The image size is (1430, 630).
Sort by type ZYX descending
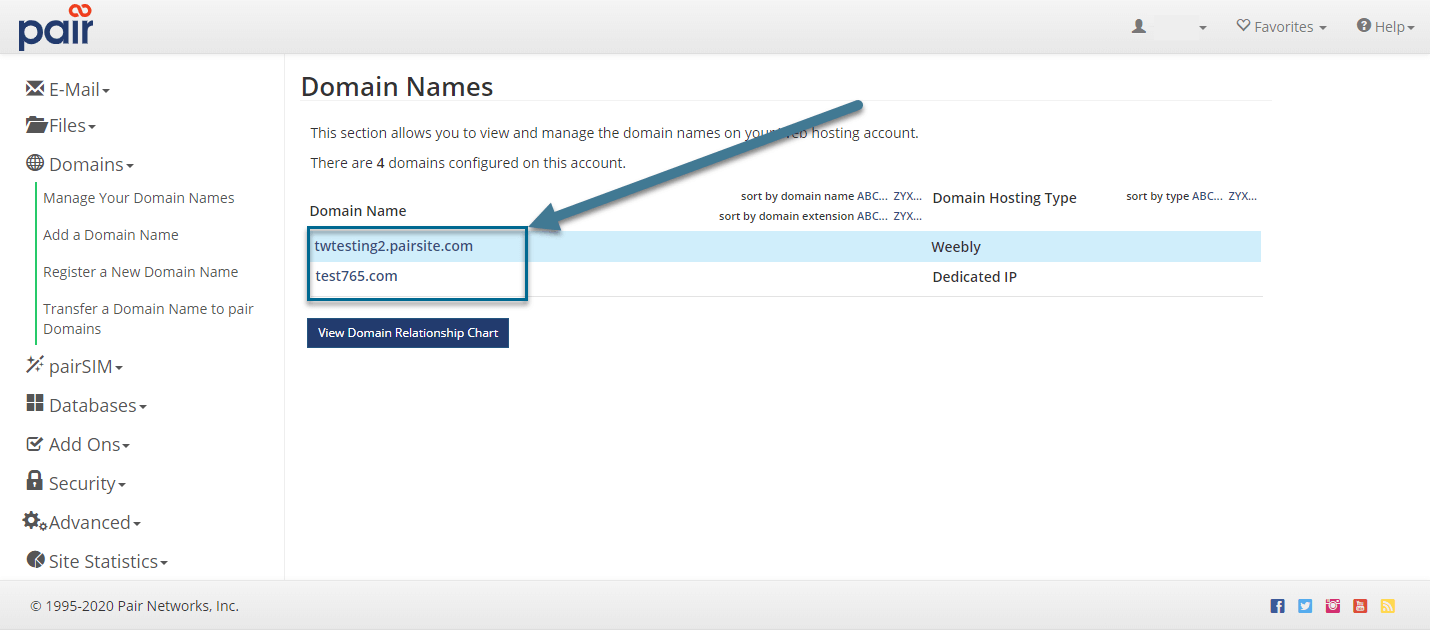click(1243, 196)
